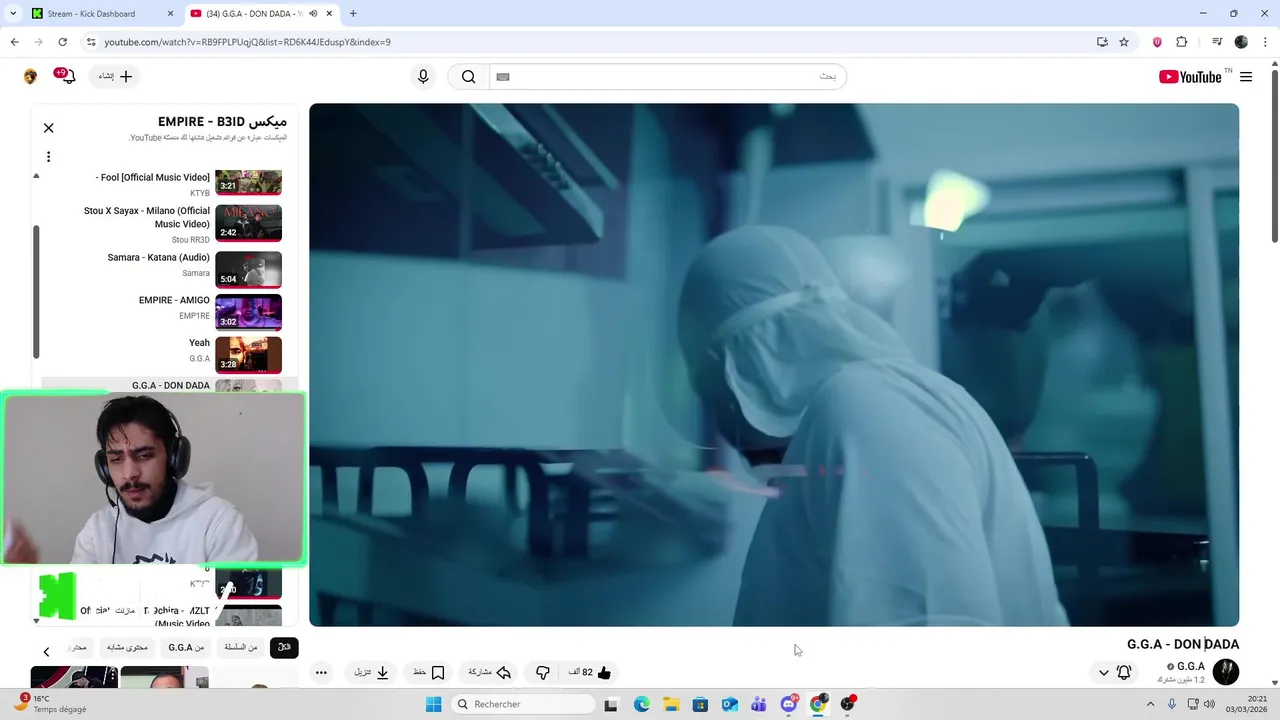Open the Create (إنشاء) button
The image size is (1280, 720).
pos(115,77)
